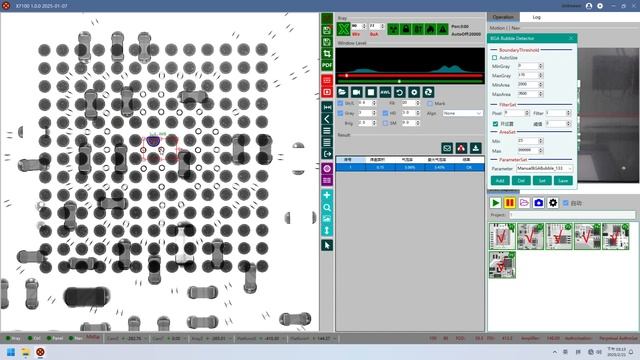Enable AutoSize in BGA Bubble Detector

[x=495, y=58]
